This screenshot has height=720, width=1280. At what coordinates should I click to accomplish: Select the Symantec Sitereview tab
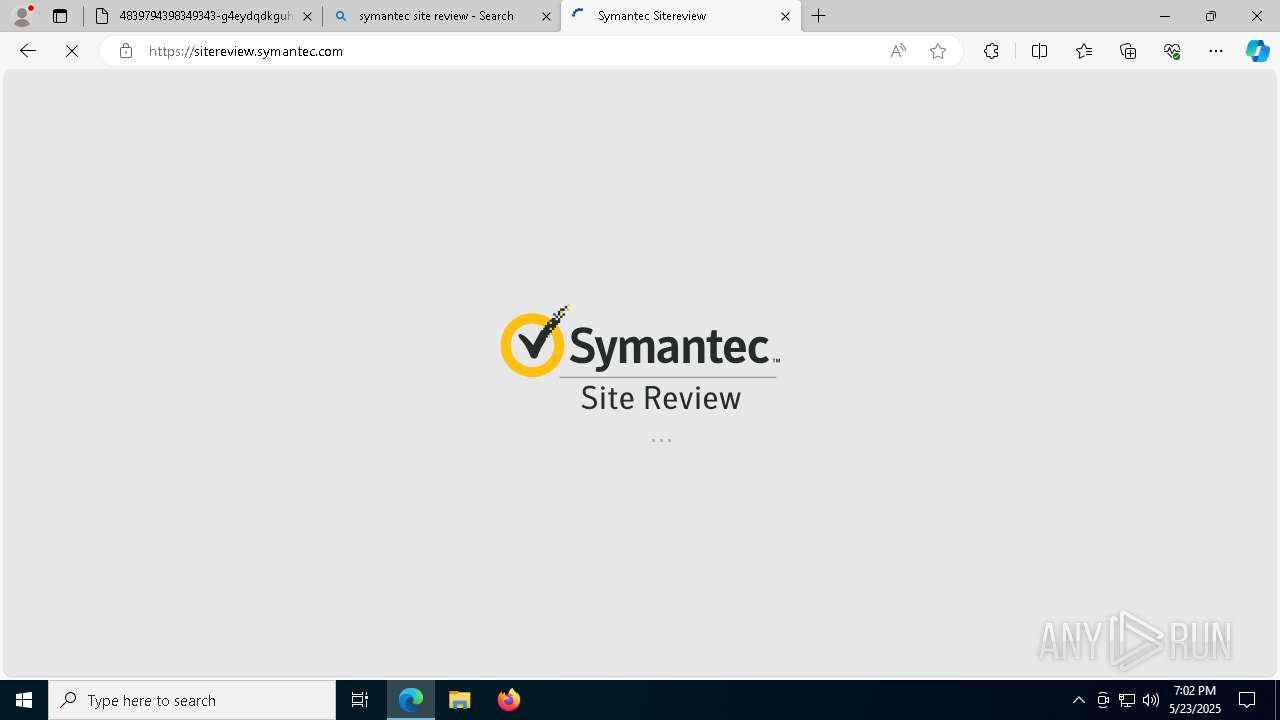pyautogui.click(x=680, y=16)
